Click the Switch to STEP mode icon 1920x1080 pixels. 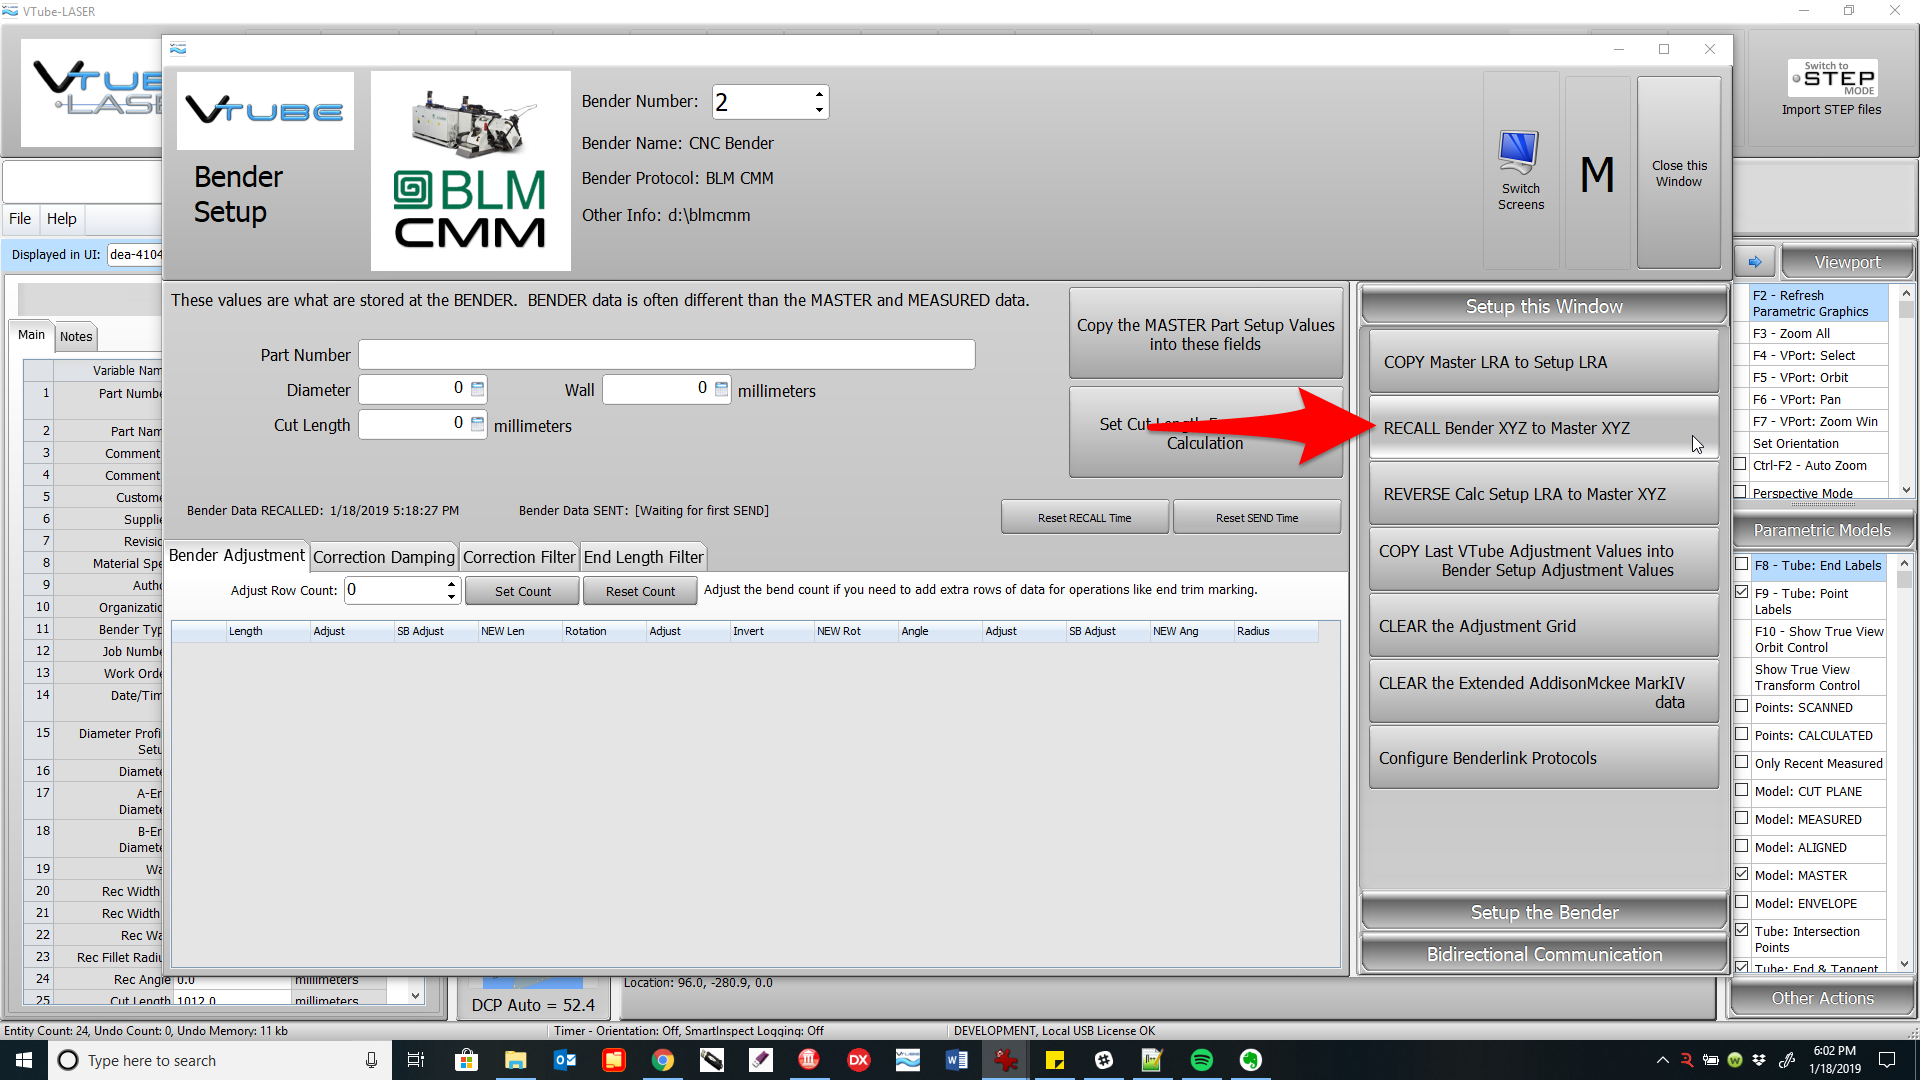point(1833,79)
